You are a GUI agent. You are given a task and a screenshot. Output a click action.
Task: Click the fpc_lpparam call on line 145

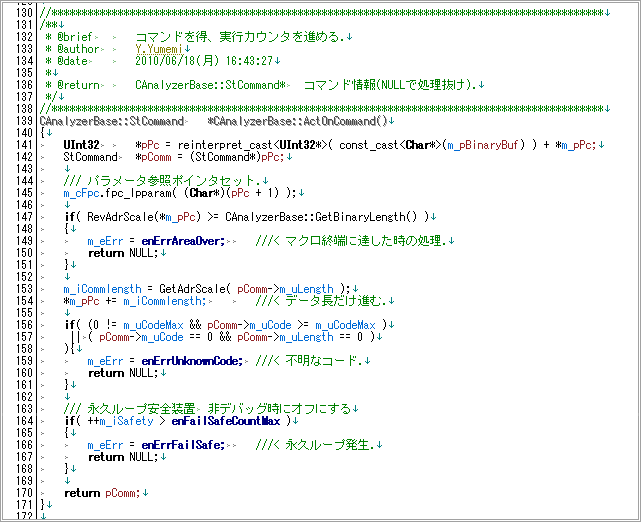pos(138,193)
